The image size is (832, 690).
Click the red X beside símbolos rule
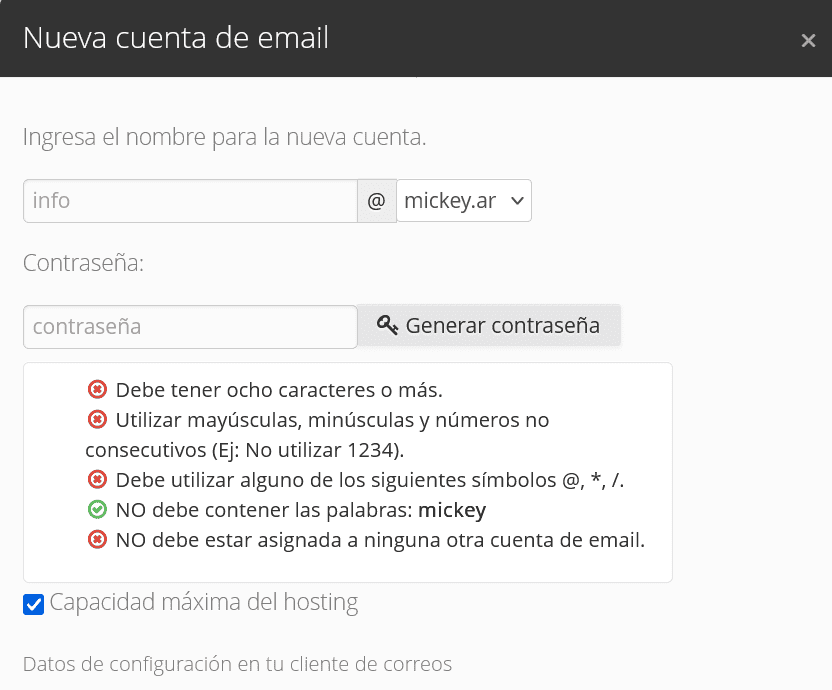pyautogui.click(x=97, y=480)
